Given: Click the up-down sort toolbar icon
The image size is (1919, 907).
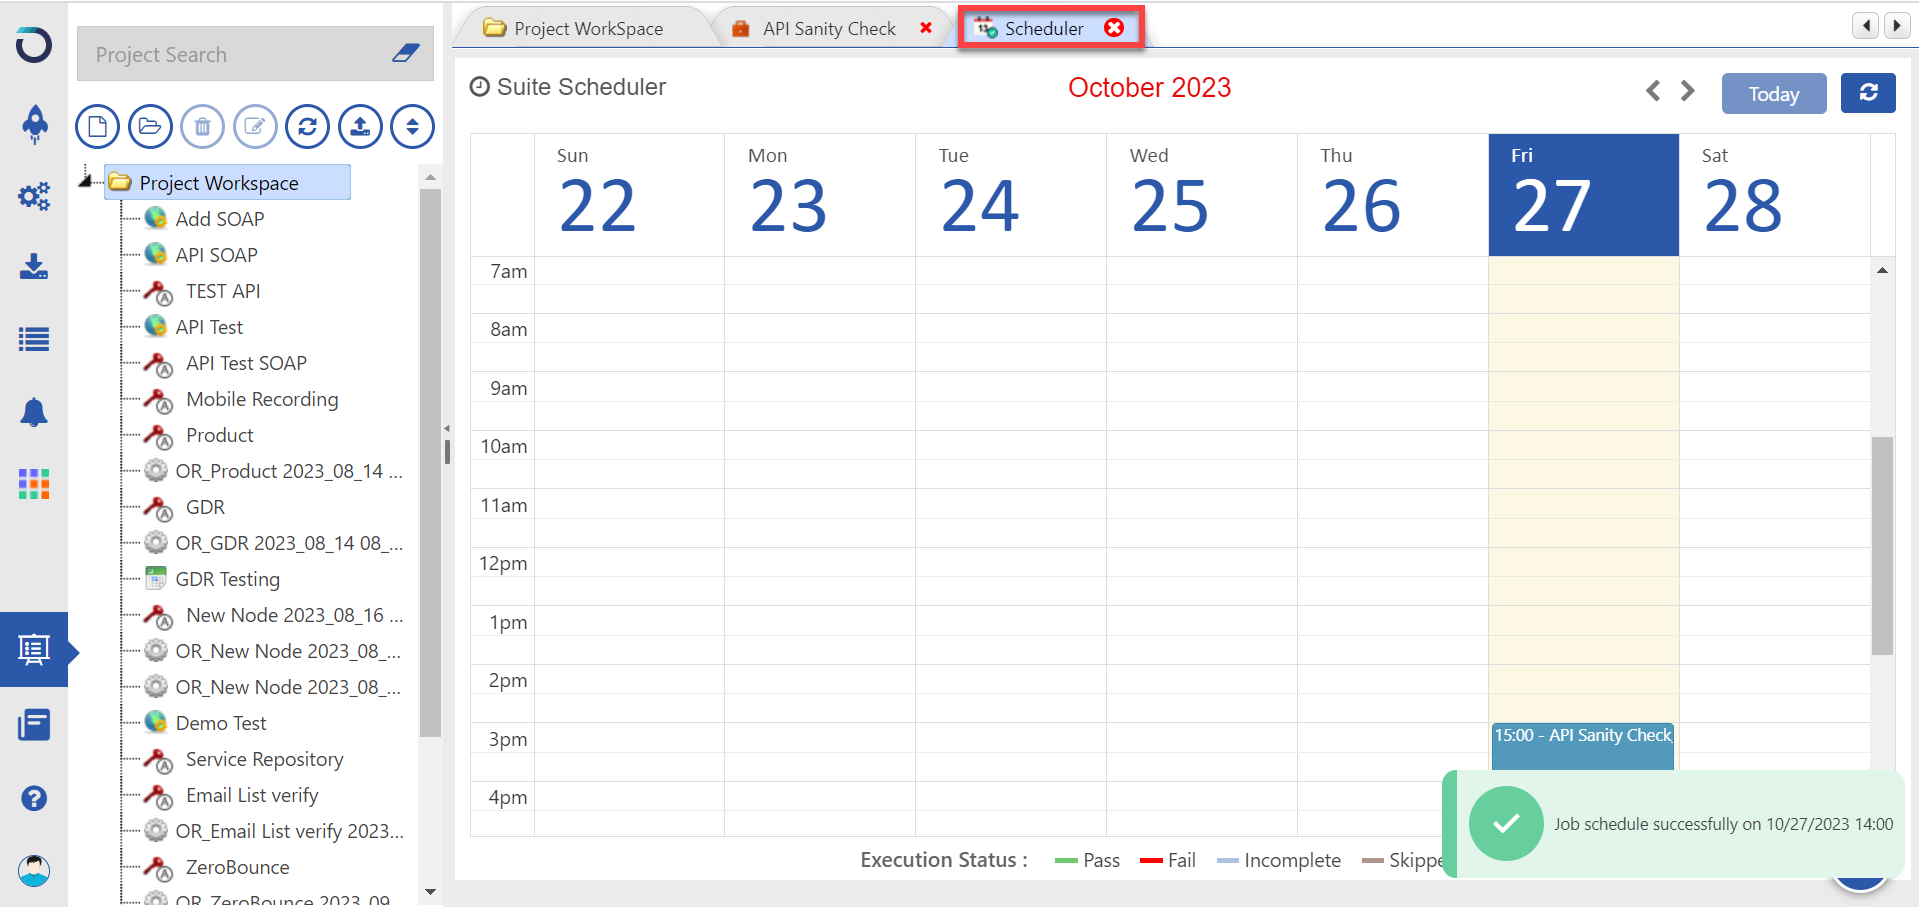Looking at the screenshot, I should [412, 127].
